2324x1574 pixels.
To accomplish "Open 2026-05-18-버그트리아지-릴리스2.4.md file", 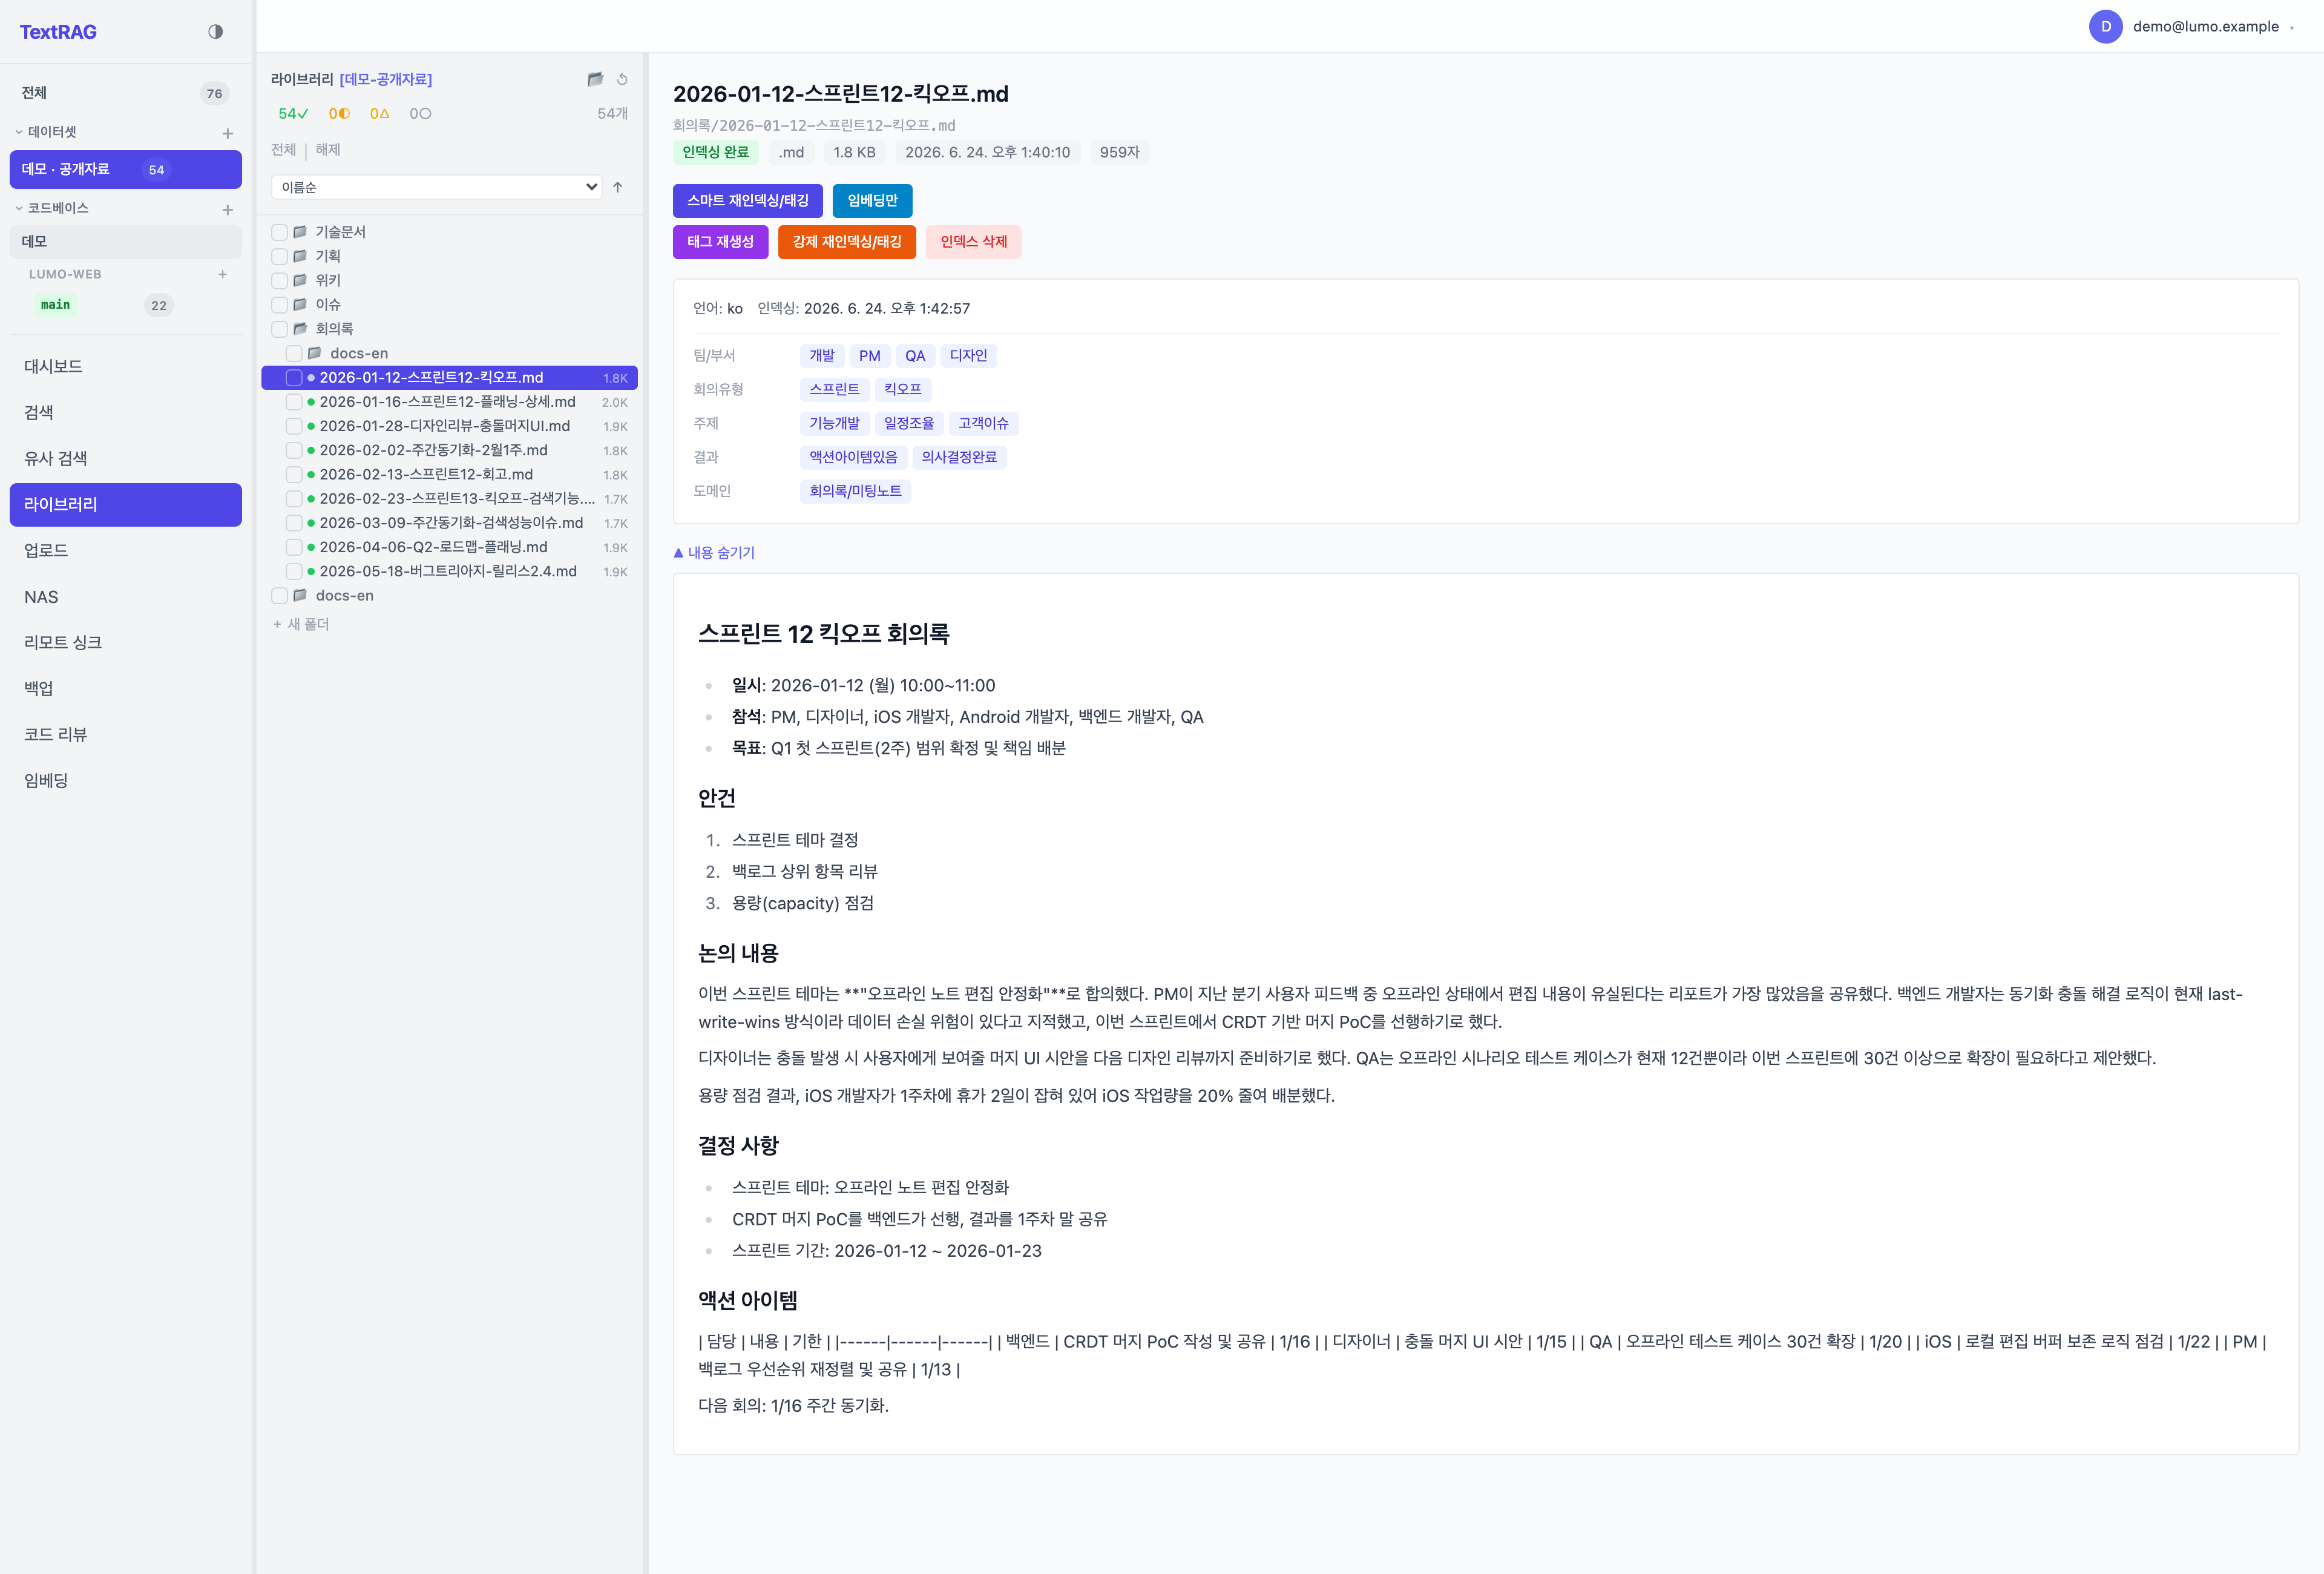I will (448, 571).
